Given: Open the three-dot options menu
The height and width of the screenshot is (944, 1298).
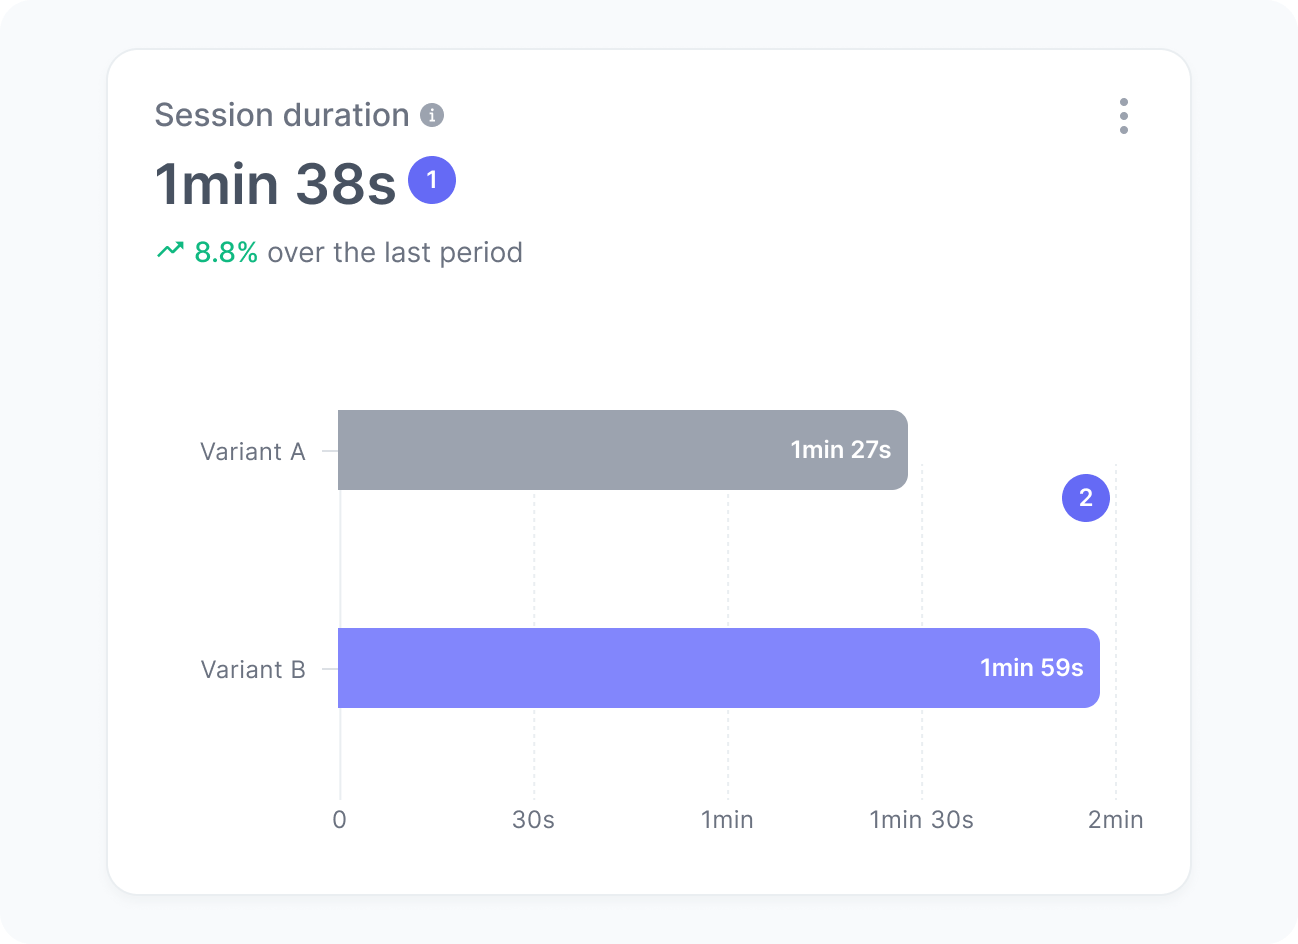Looking at the screenshot, I should (1123, 115).
